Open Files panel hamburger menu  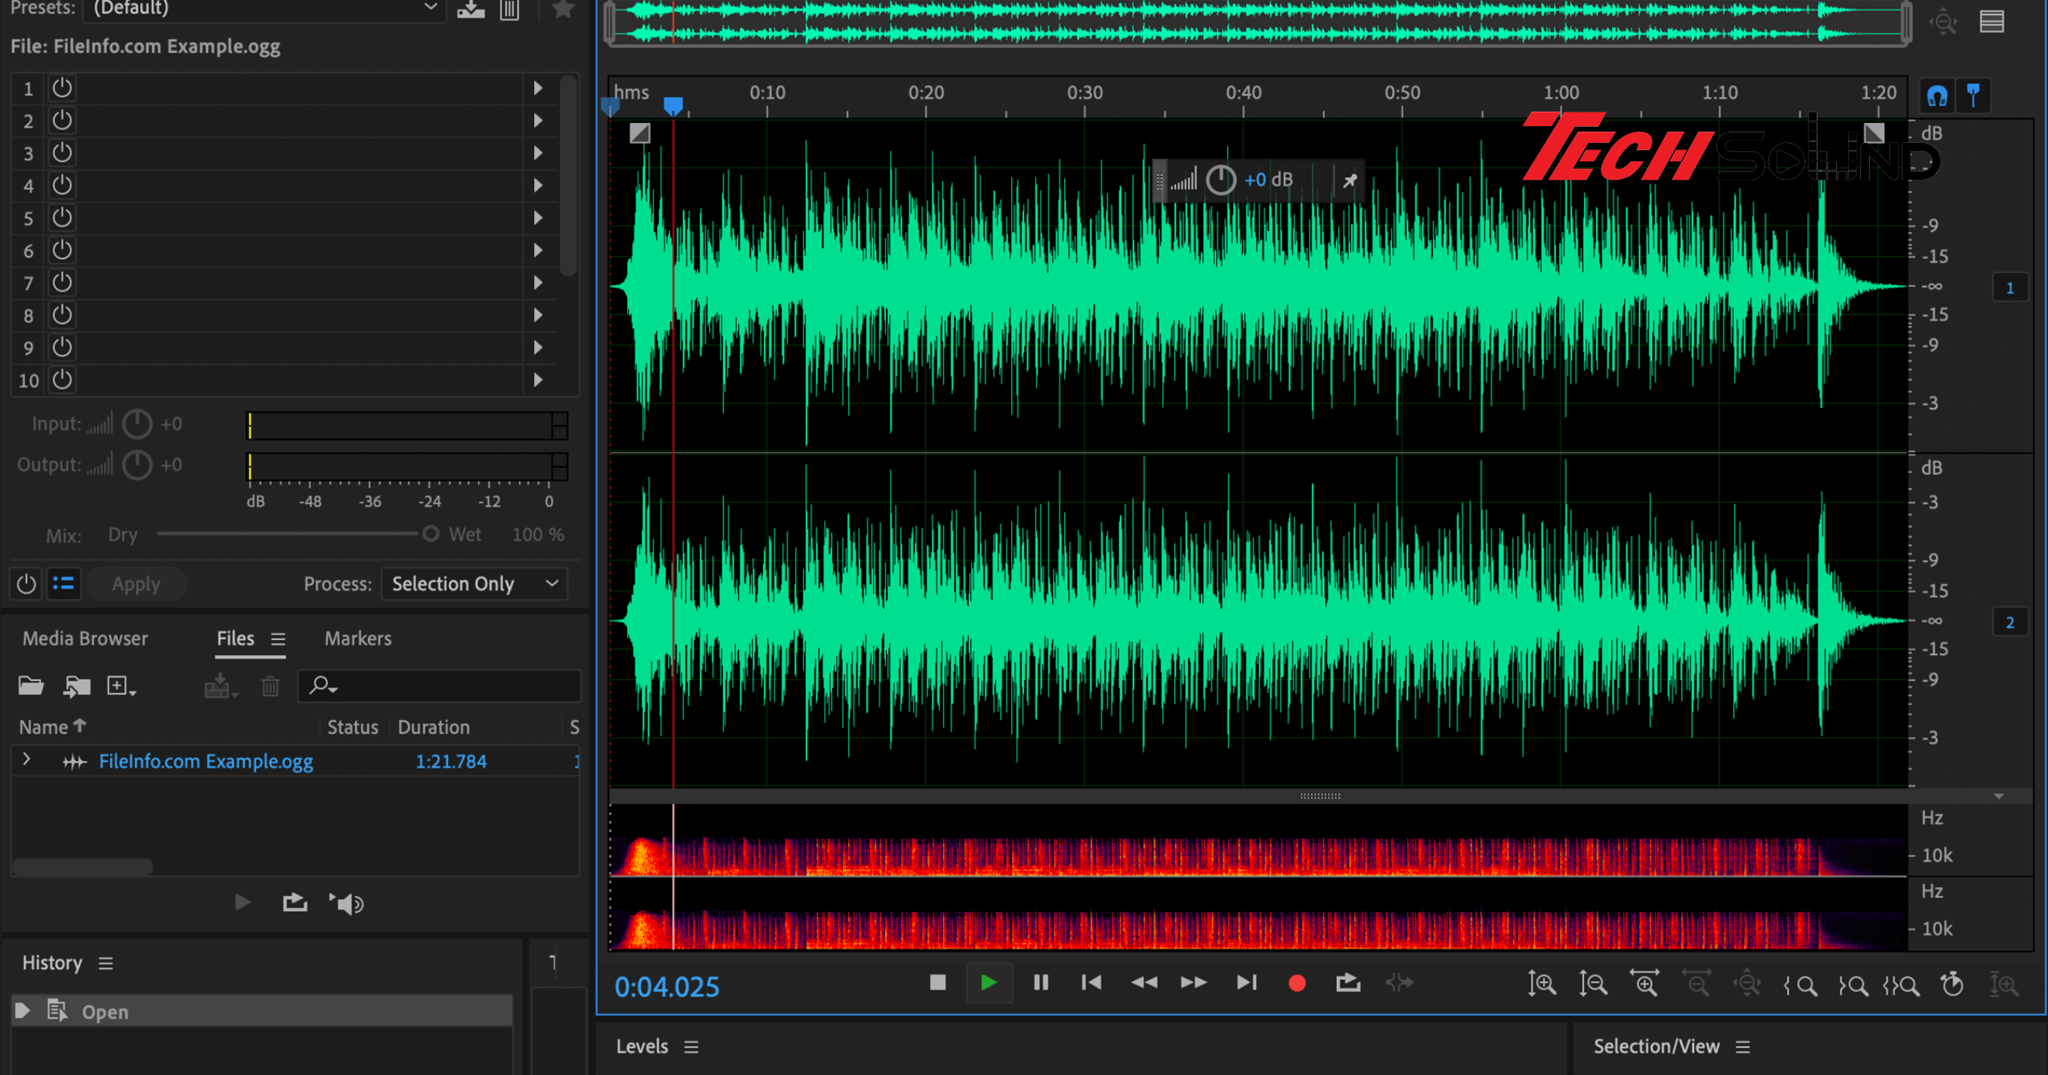click(x=278, y=639)
